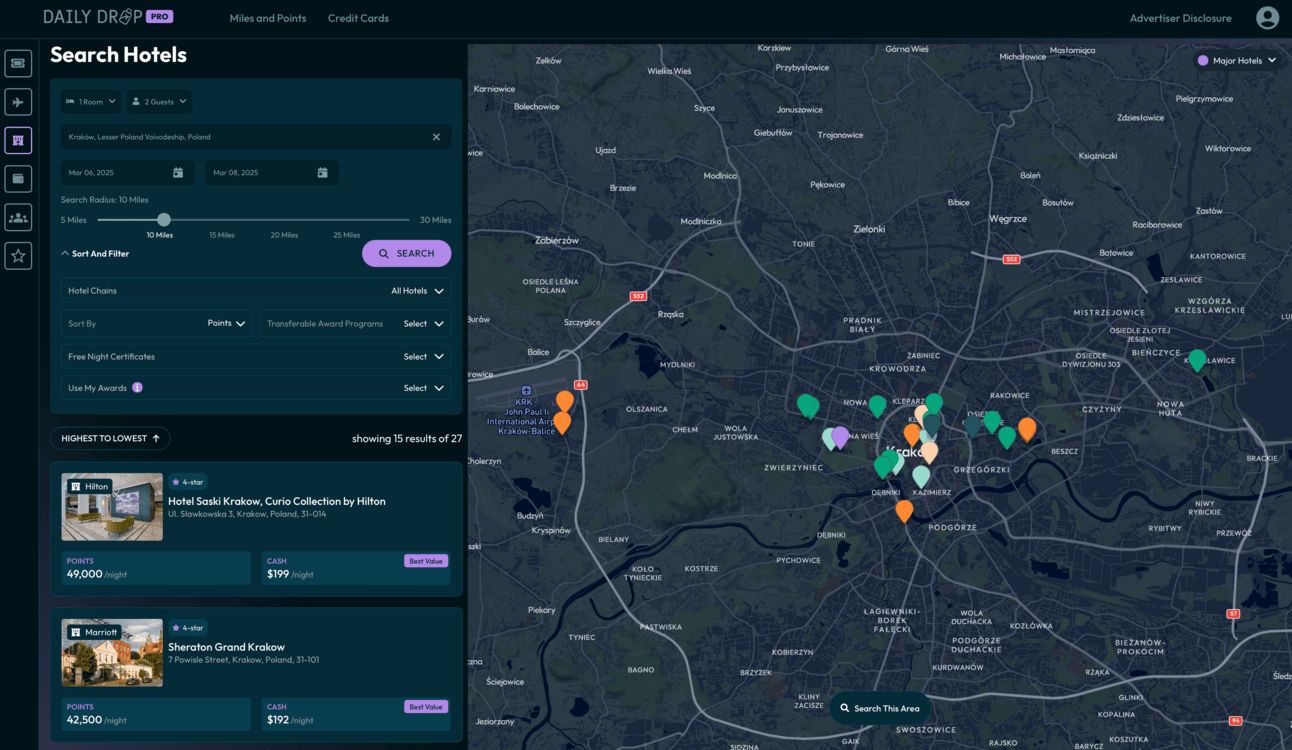Click the orange map pin south of Dębniki
Image resolution: width=1292 pixels, height=750 pixels.
coord(904,511)
